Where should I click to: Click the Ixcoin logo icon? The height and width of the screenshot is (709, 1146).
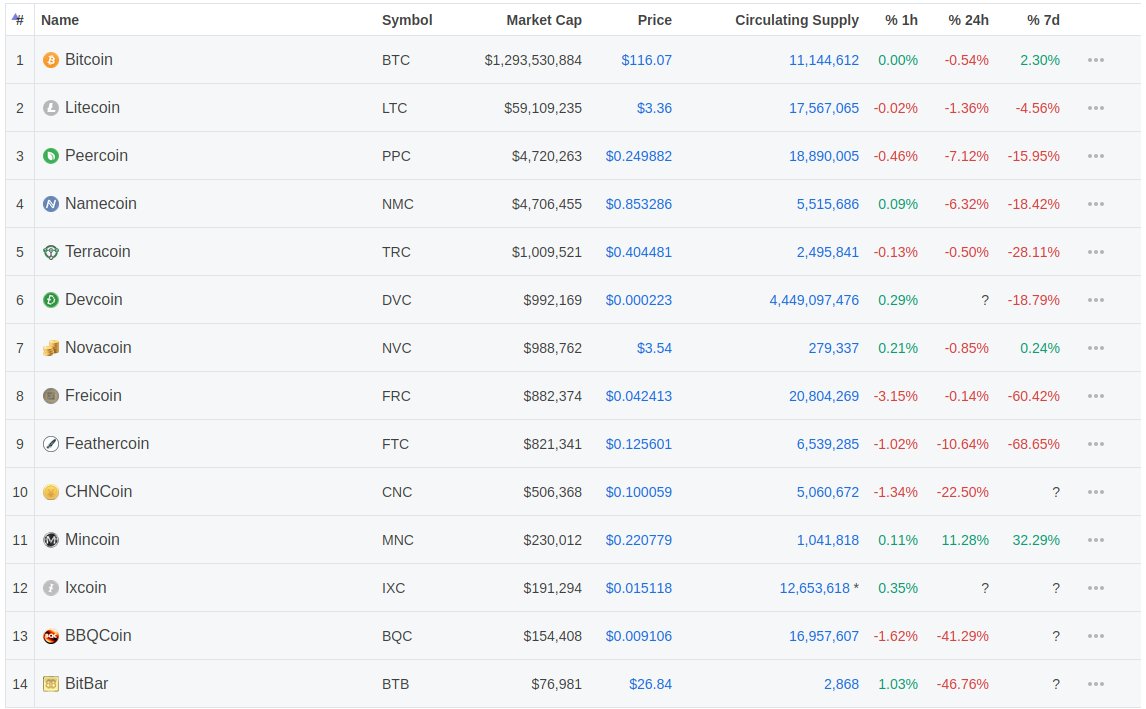click(x=50, y=588)
